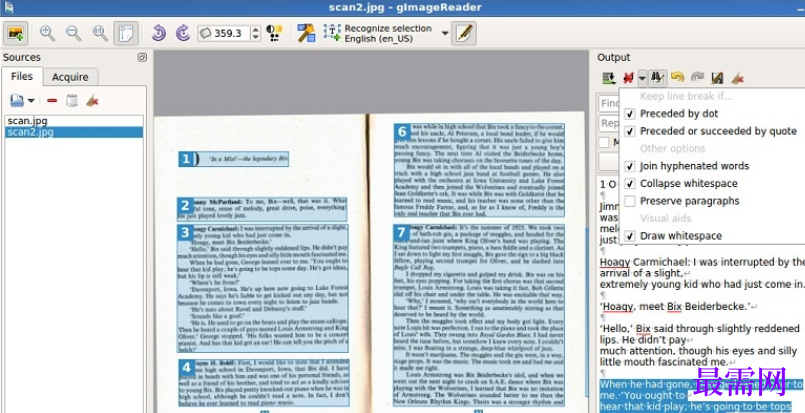Expand the add images dropdown arrow

point(31,101)
